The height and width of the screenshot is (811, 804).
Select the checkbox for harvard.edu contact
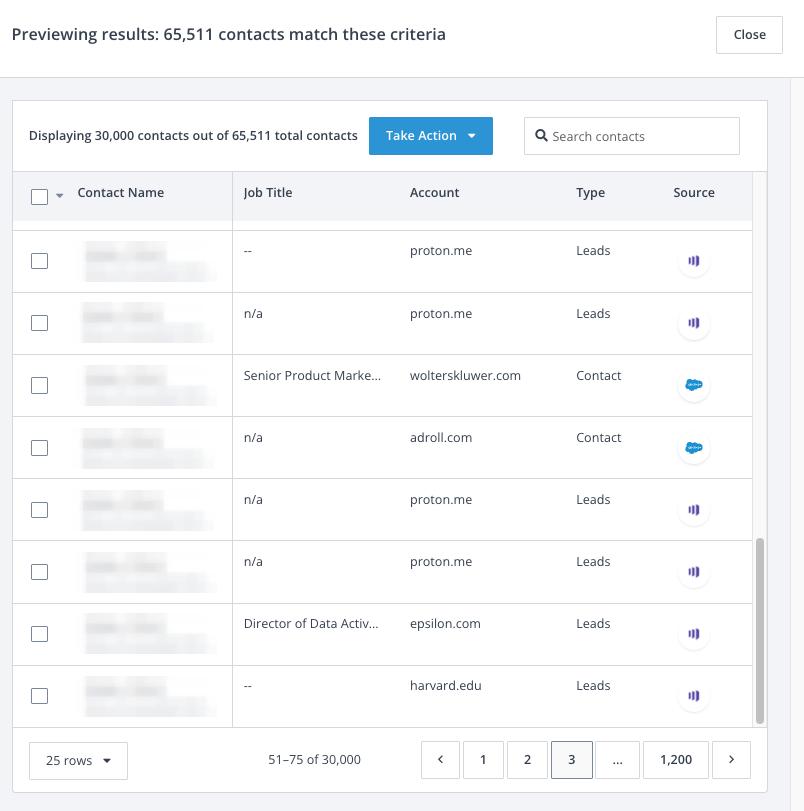pyautogui.click(x=40, y=695)
